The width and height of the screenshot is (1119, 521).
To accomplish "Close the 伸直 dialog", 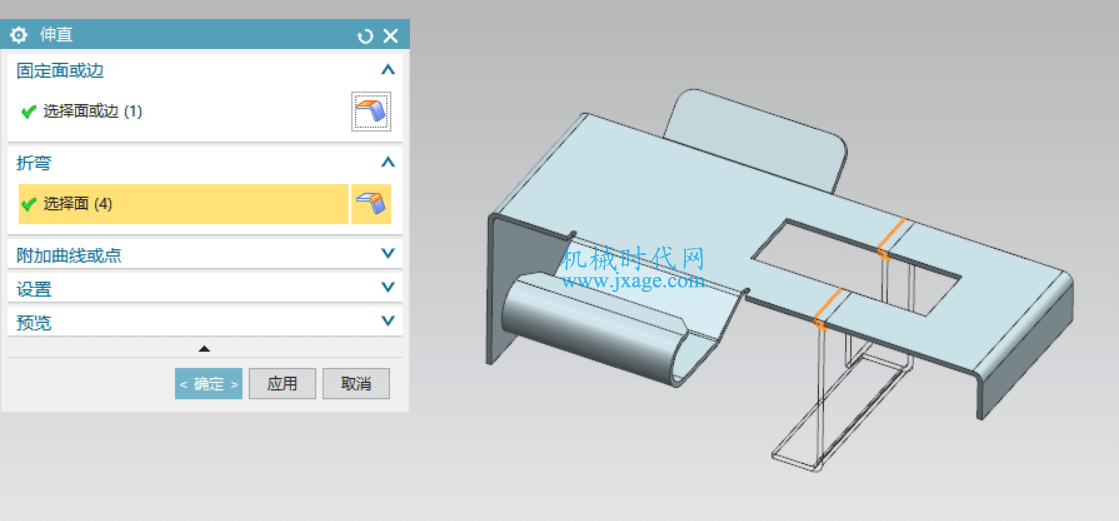I will pyautogui.click(x=390, y=36).
